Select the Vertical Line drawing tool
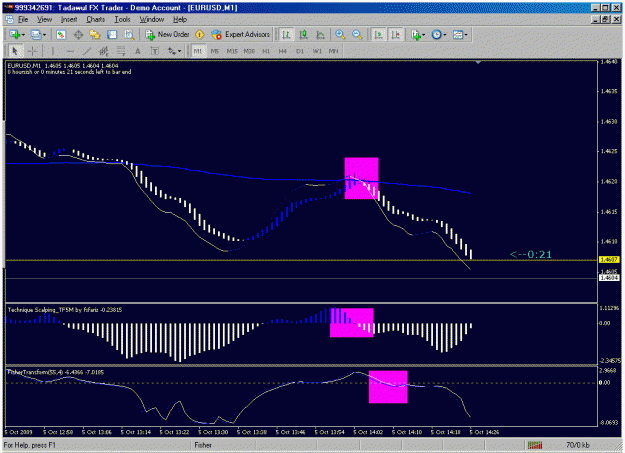625x453 pixels. point(52,51)
